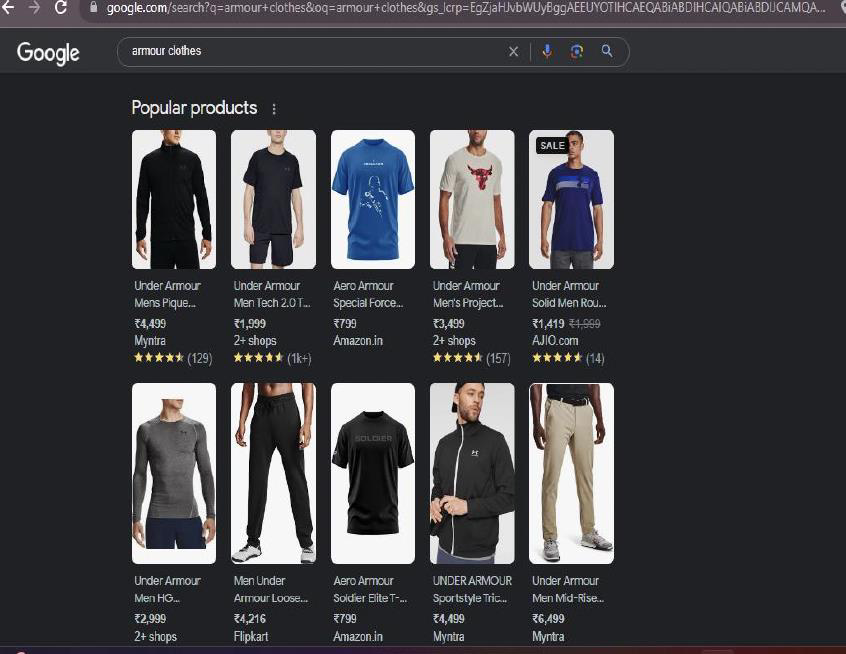Open Under Armour Men Mid-Rise khaki pants image
Screen dimensions: 846x654
click(571, 473)
